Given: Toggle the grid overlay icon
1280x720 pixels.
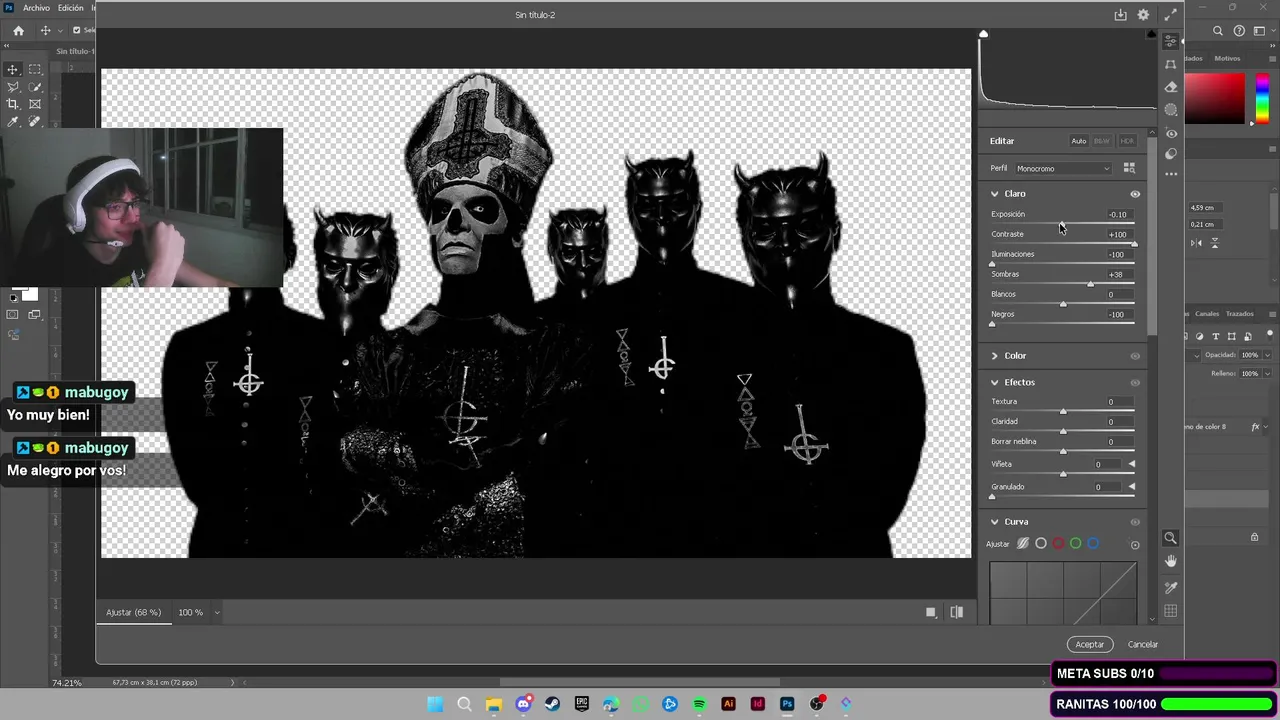Looking at the screenshot, I should 1171,610.
